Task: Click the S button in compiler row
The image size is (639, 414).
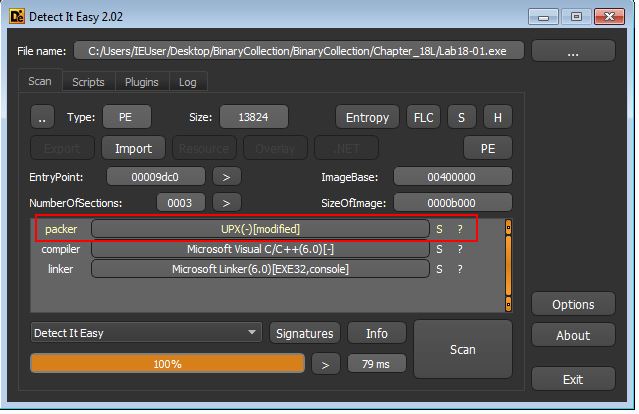Action: pyautogui.click(x=439, y=249)
